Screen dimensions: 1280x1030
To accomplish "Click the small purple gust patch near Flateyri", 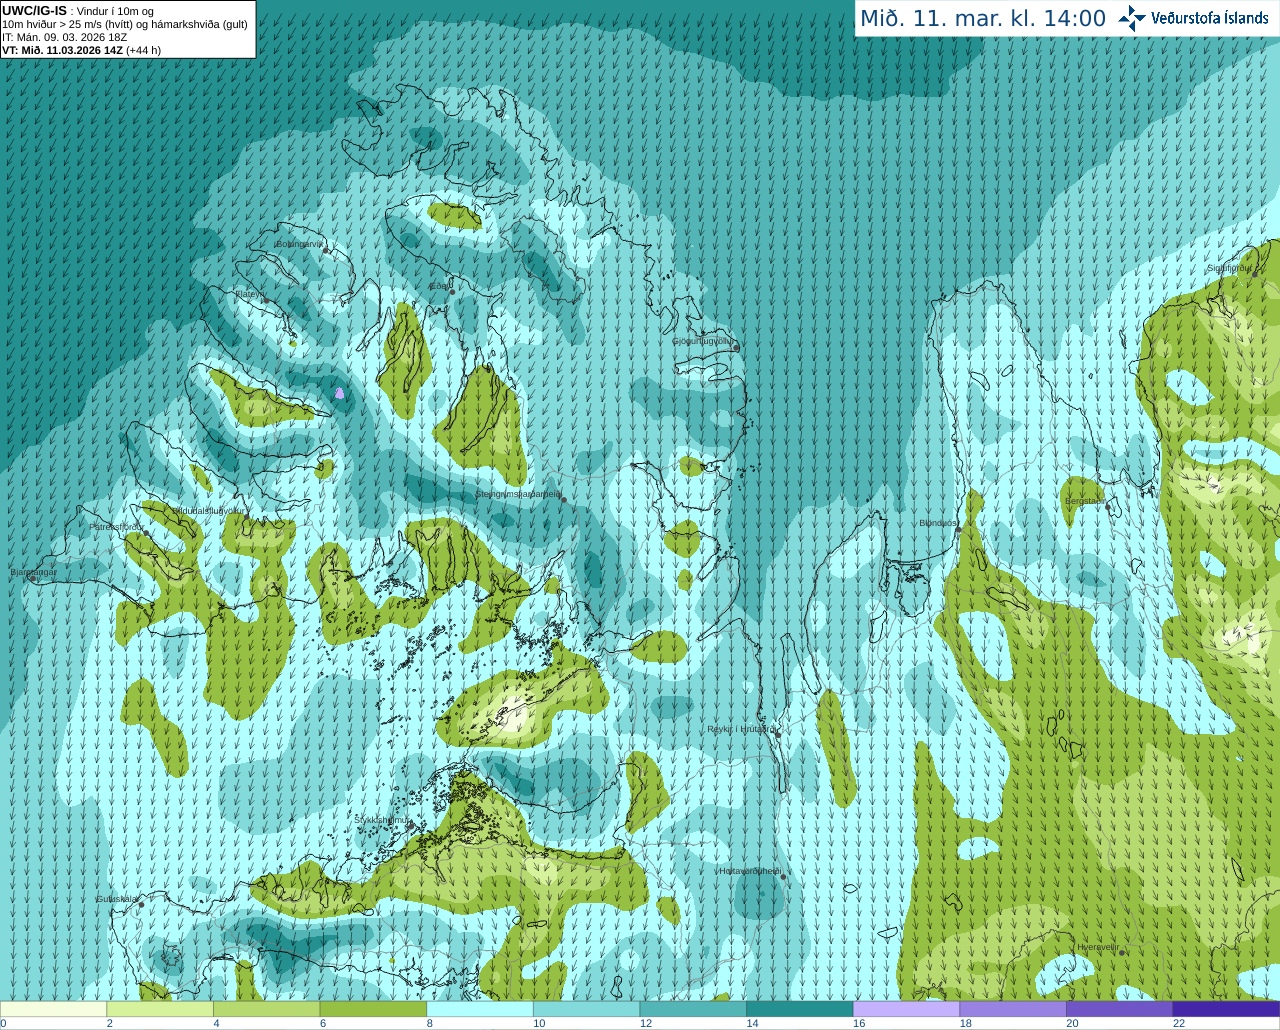I will (340, 394).
